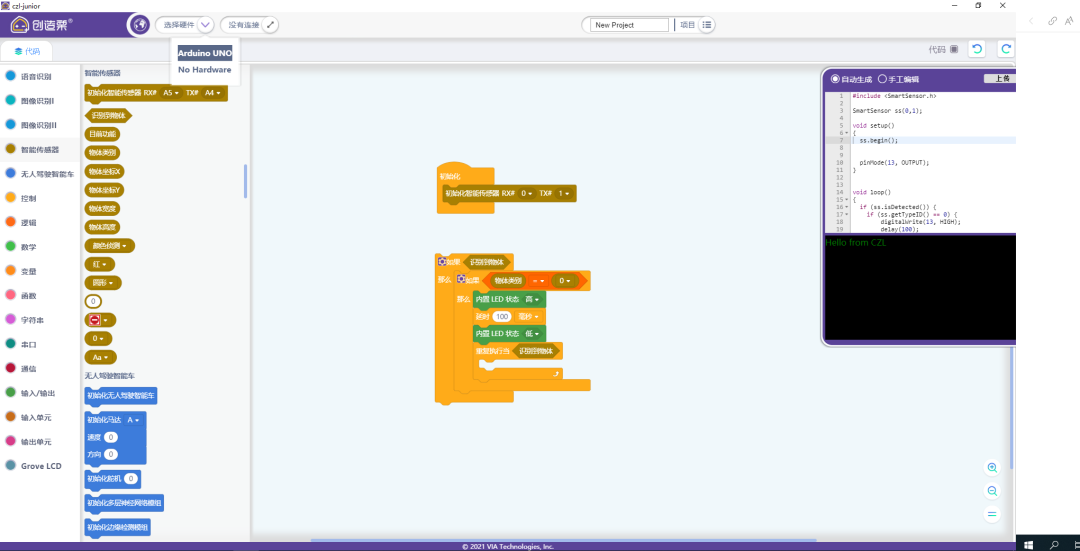Zoom in on the block workspace
Viewport: 1080px width, 551px height.
pos(992,468)
